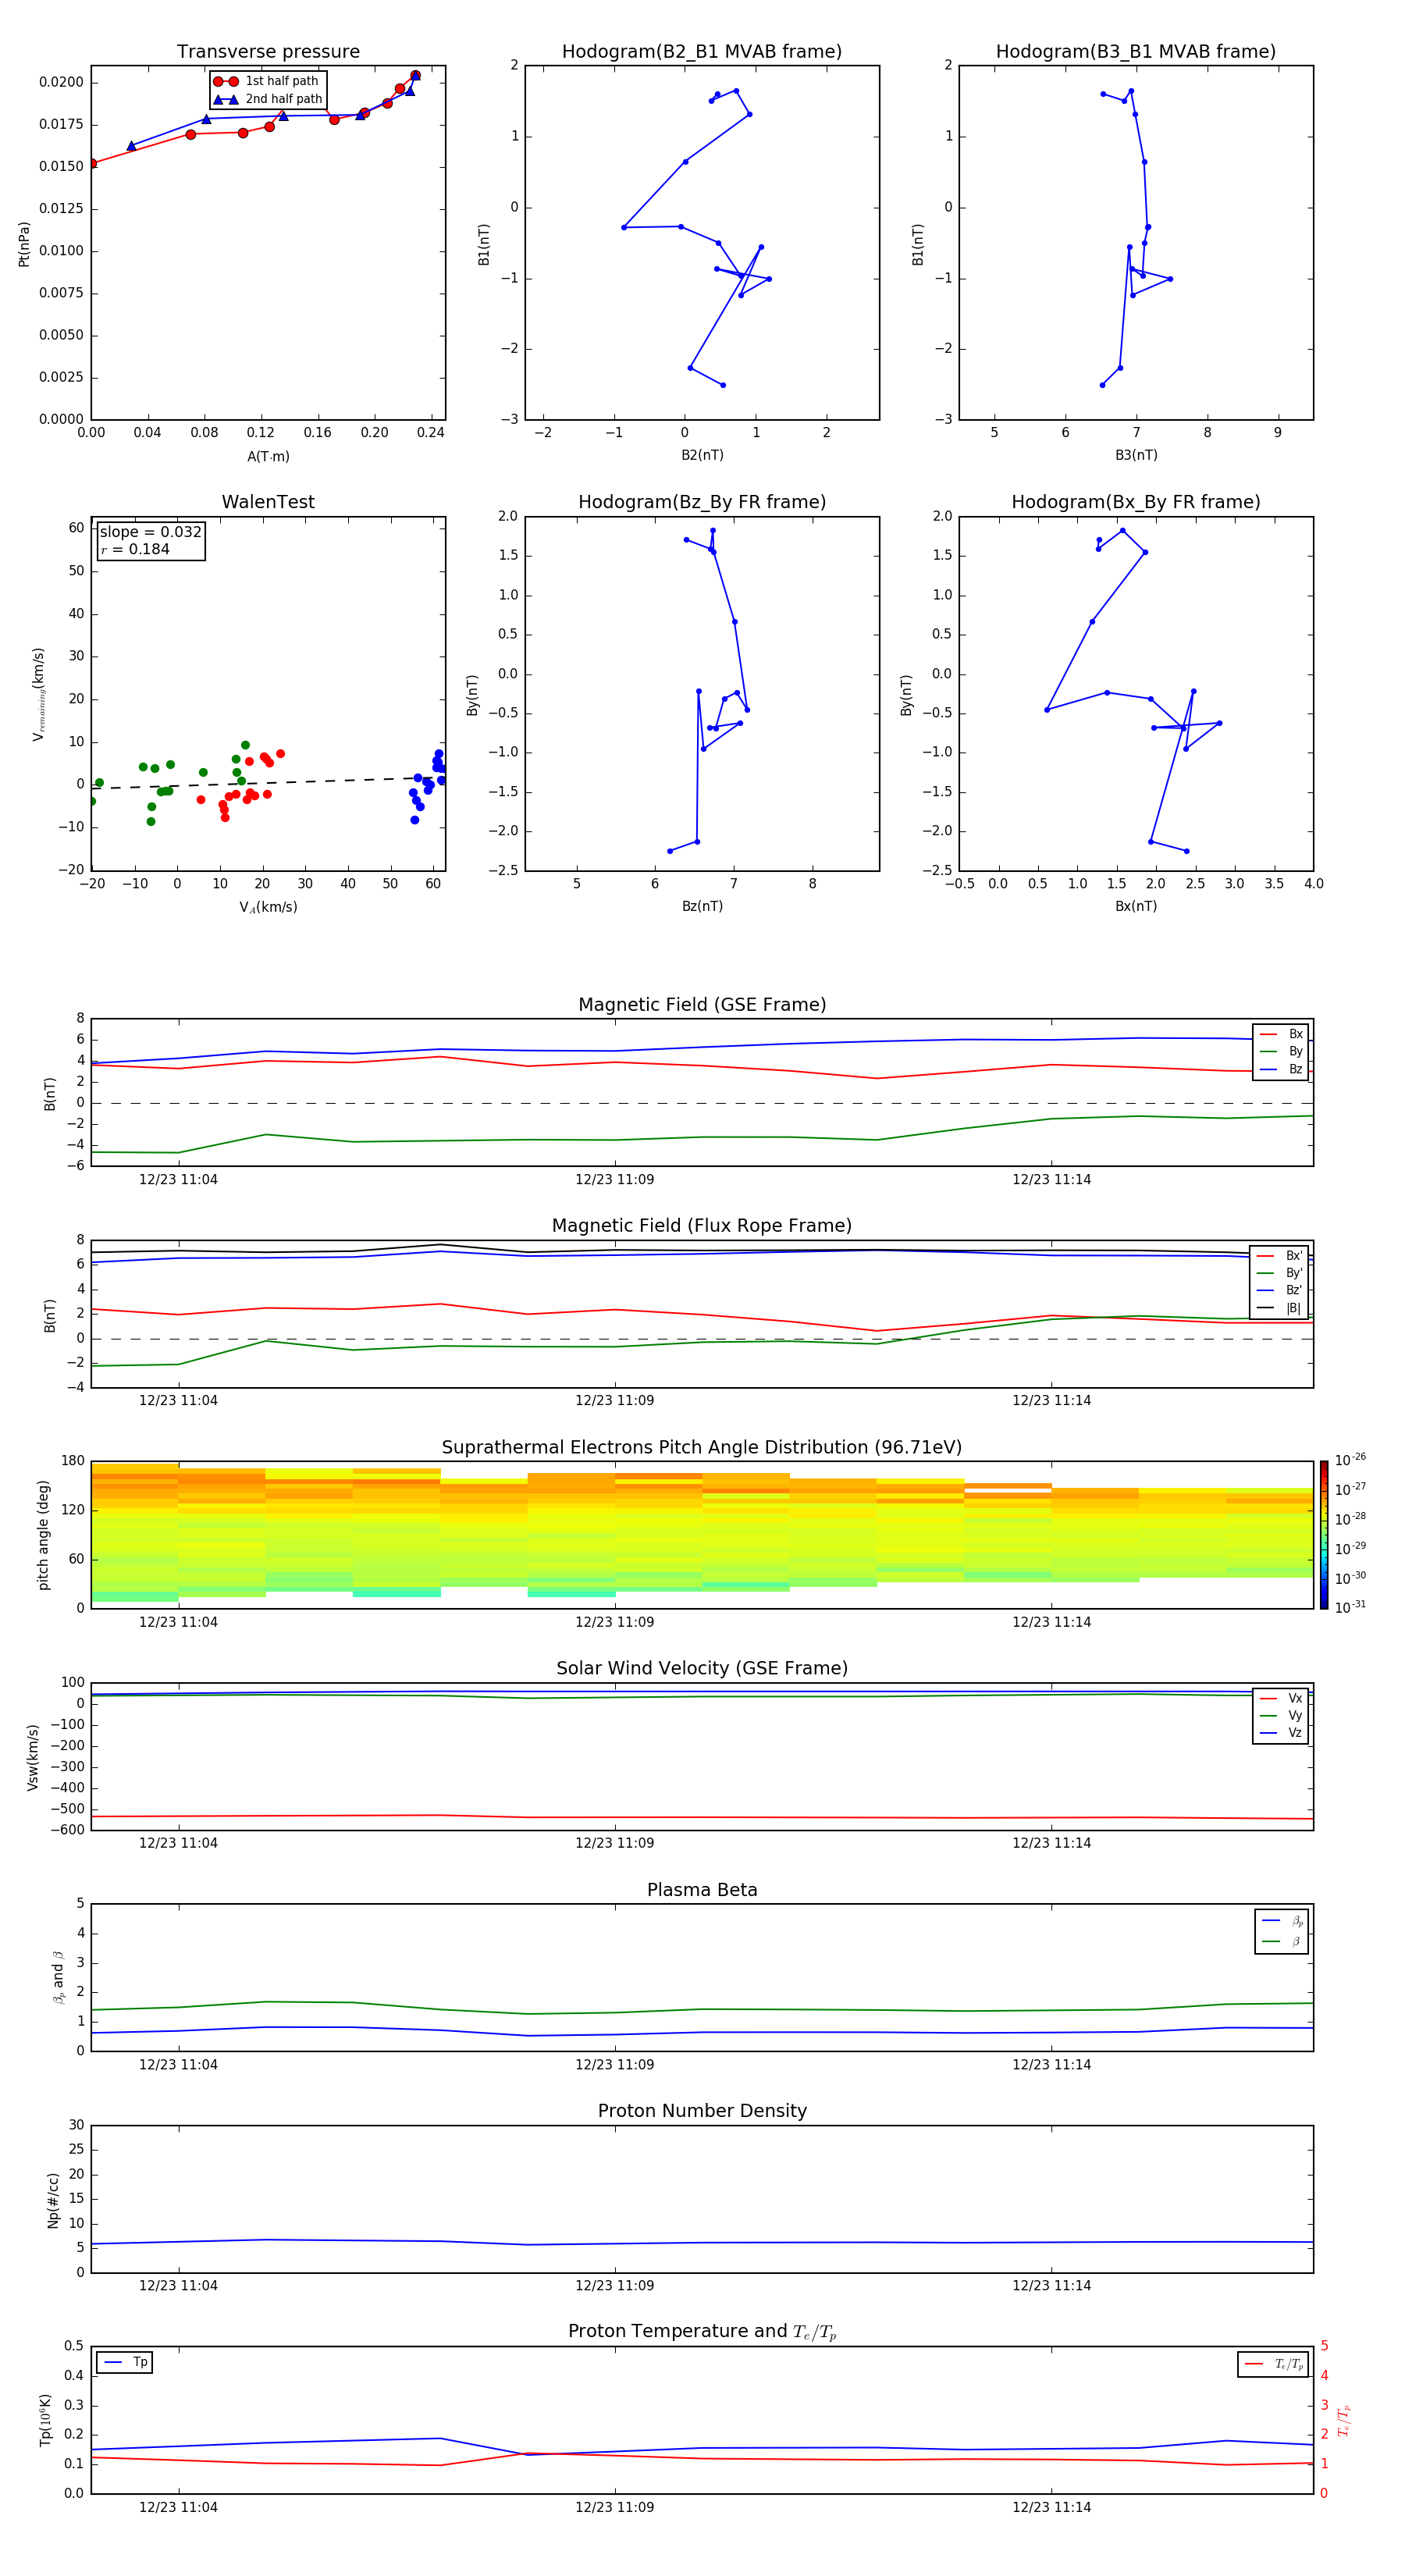Image resolution: width=1405 pixels, height=2576 pixels.
Task: Click the "Np(#/cc)" y-axis label
Action: (x=53, y=2200)
